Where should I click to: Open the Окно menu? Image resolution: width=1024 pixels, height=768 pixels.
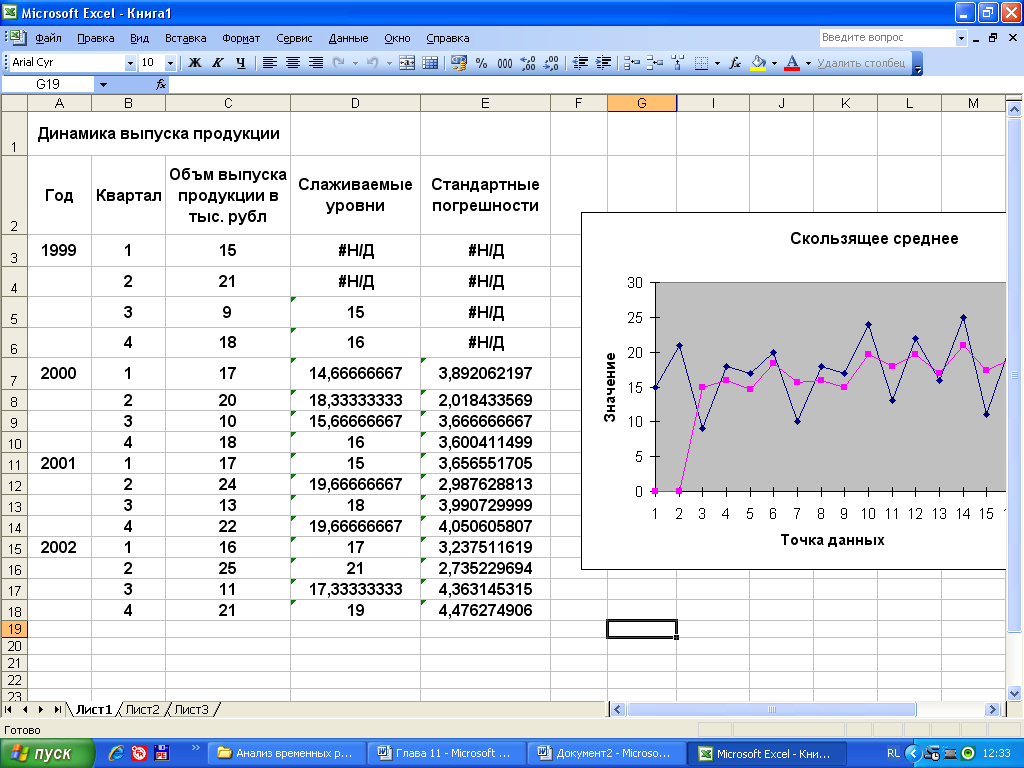tap(397, 38)
